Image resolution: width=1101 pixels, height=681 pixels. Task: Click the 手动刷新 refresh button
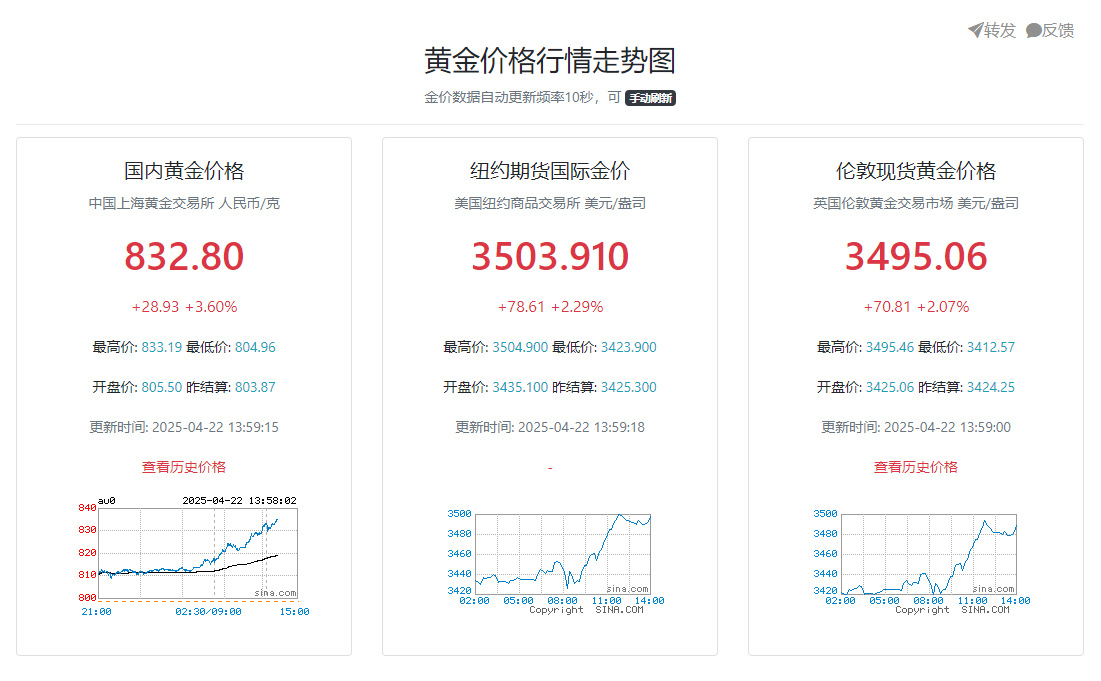click(x=650, y=98)
